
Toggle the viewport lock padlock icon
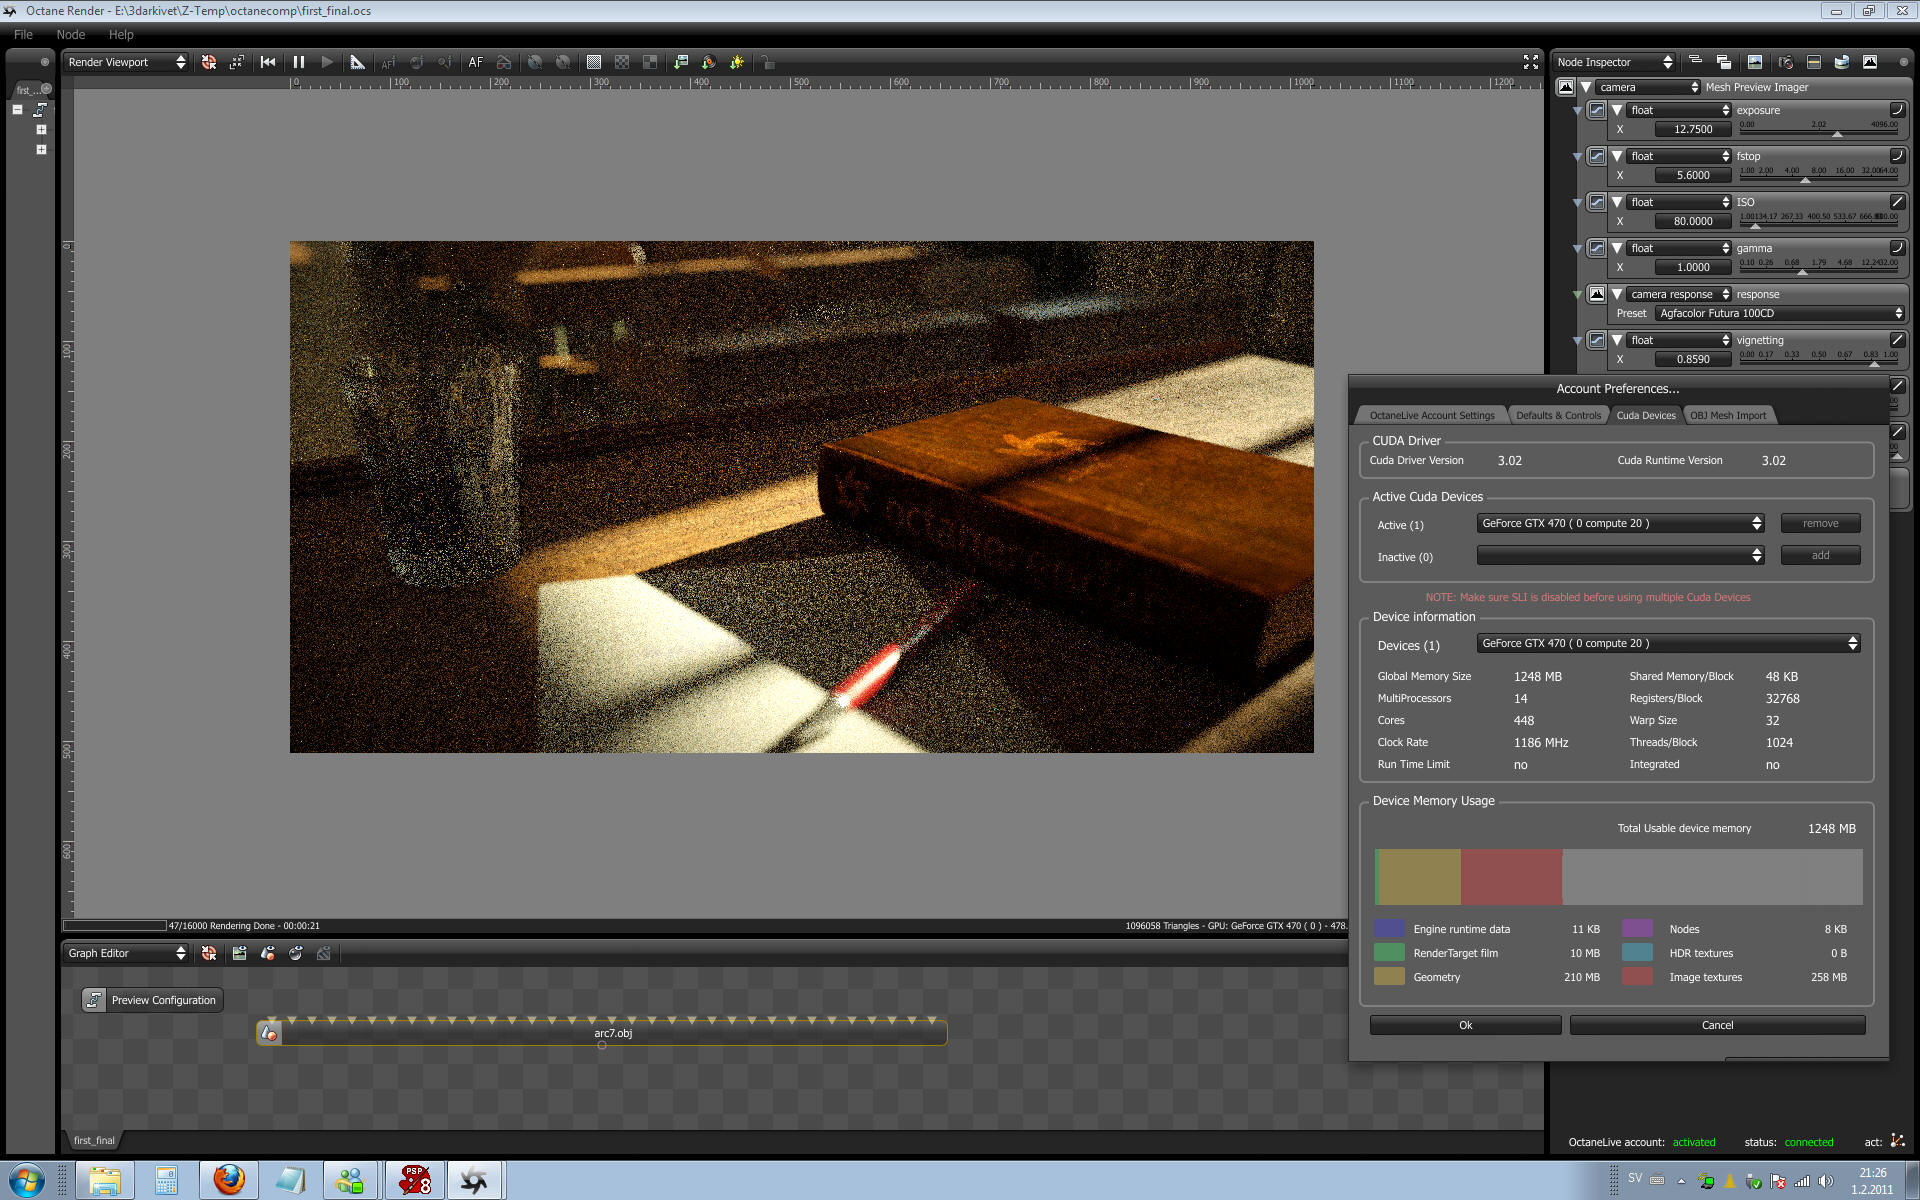[768, 62]
